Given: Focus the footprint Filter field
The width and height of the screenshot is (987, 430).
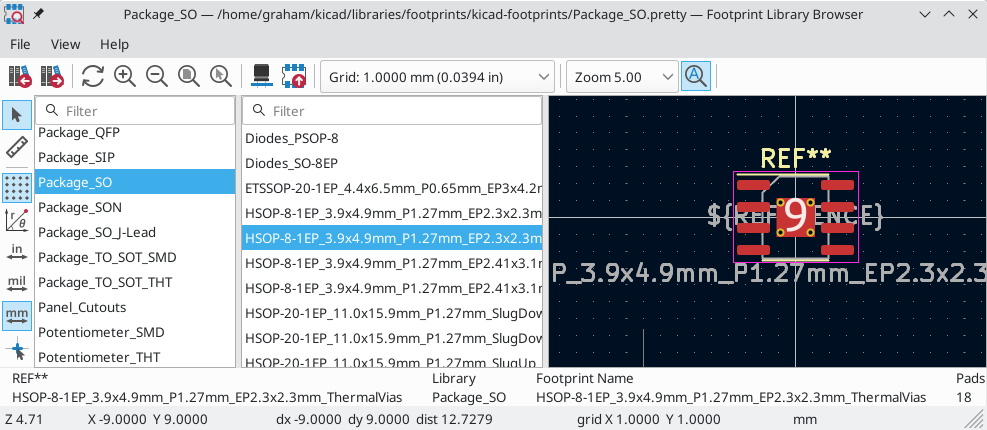Looking at the screenshot, I should point(392,111).
